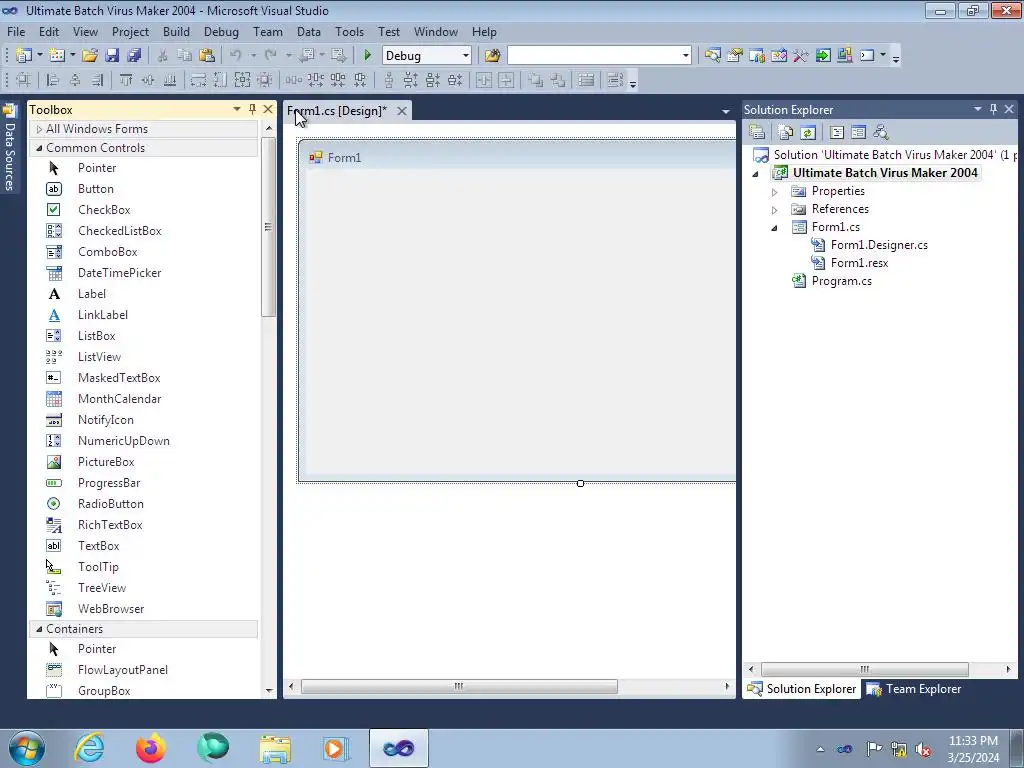Collapse Form1.cs node in Solution Explorer
This screenshot has width=1024, height=768.
(775, 228)
